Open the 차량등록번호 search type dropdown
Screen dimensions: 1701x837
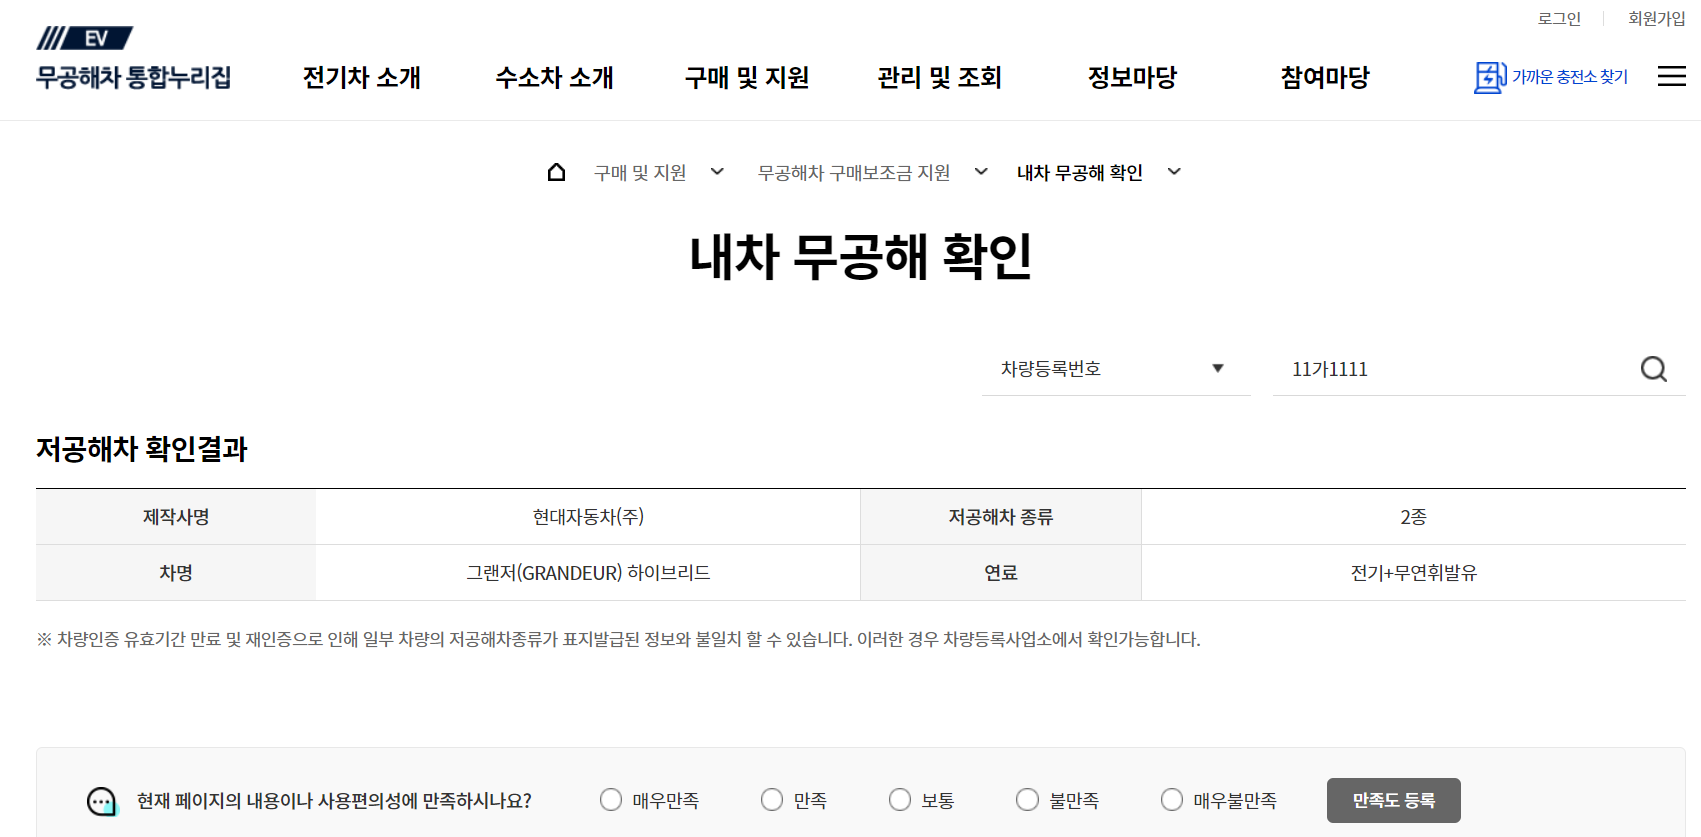(x=1116, y=369)
